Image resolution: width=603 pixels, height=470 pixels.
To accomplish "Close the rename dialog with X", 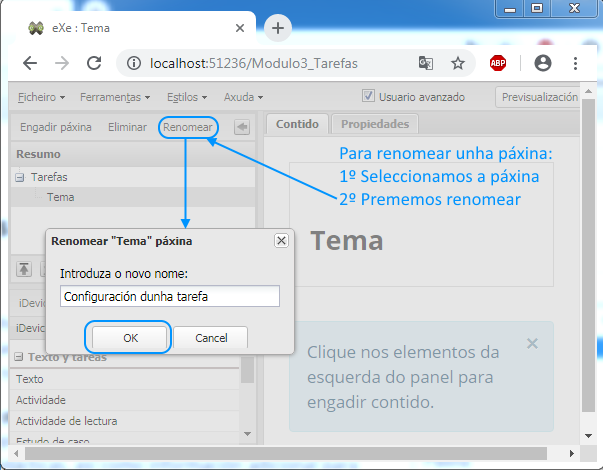I will pyautogui.click(x=281, y=241).
